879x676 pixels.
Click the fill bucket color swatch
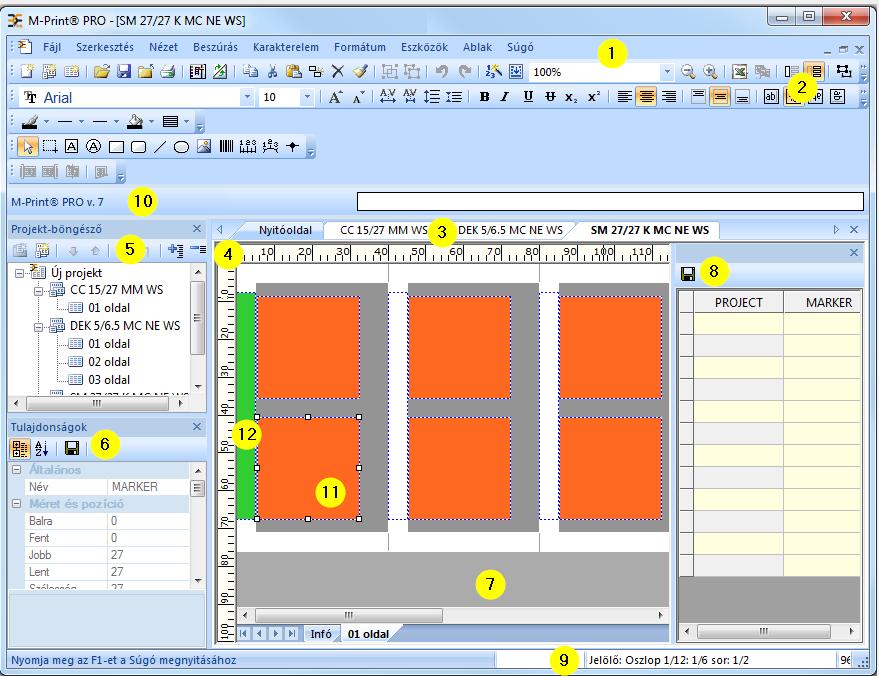(135, 121)
